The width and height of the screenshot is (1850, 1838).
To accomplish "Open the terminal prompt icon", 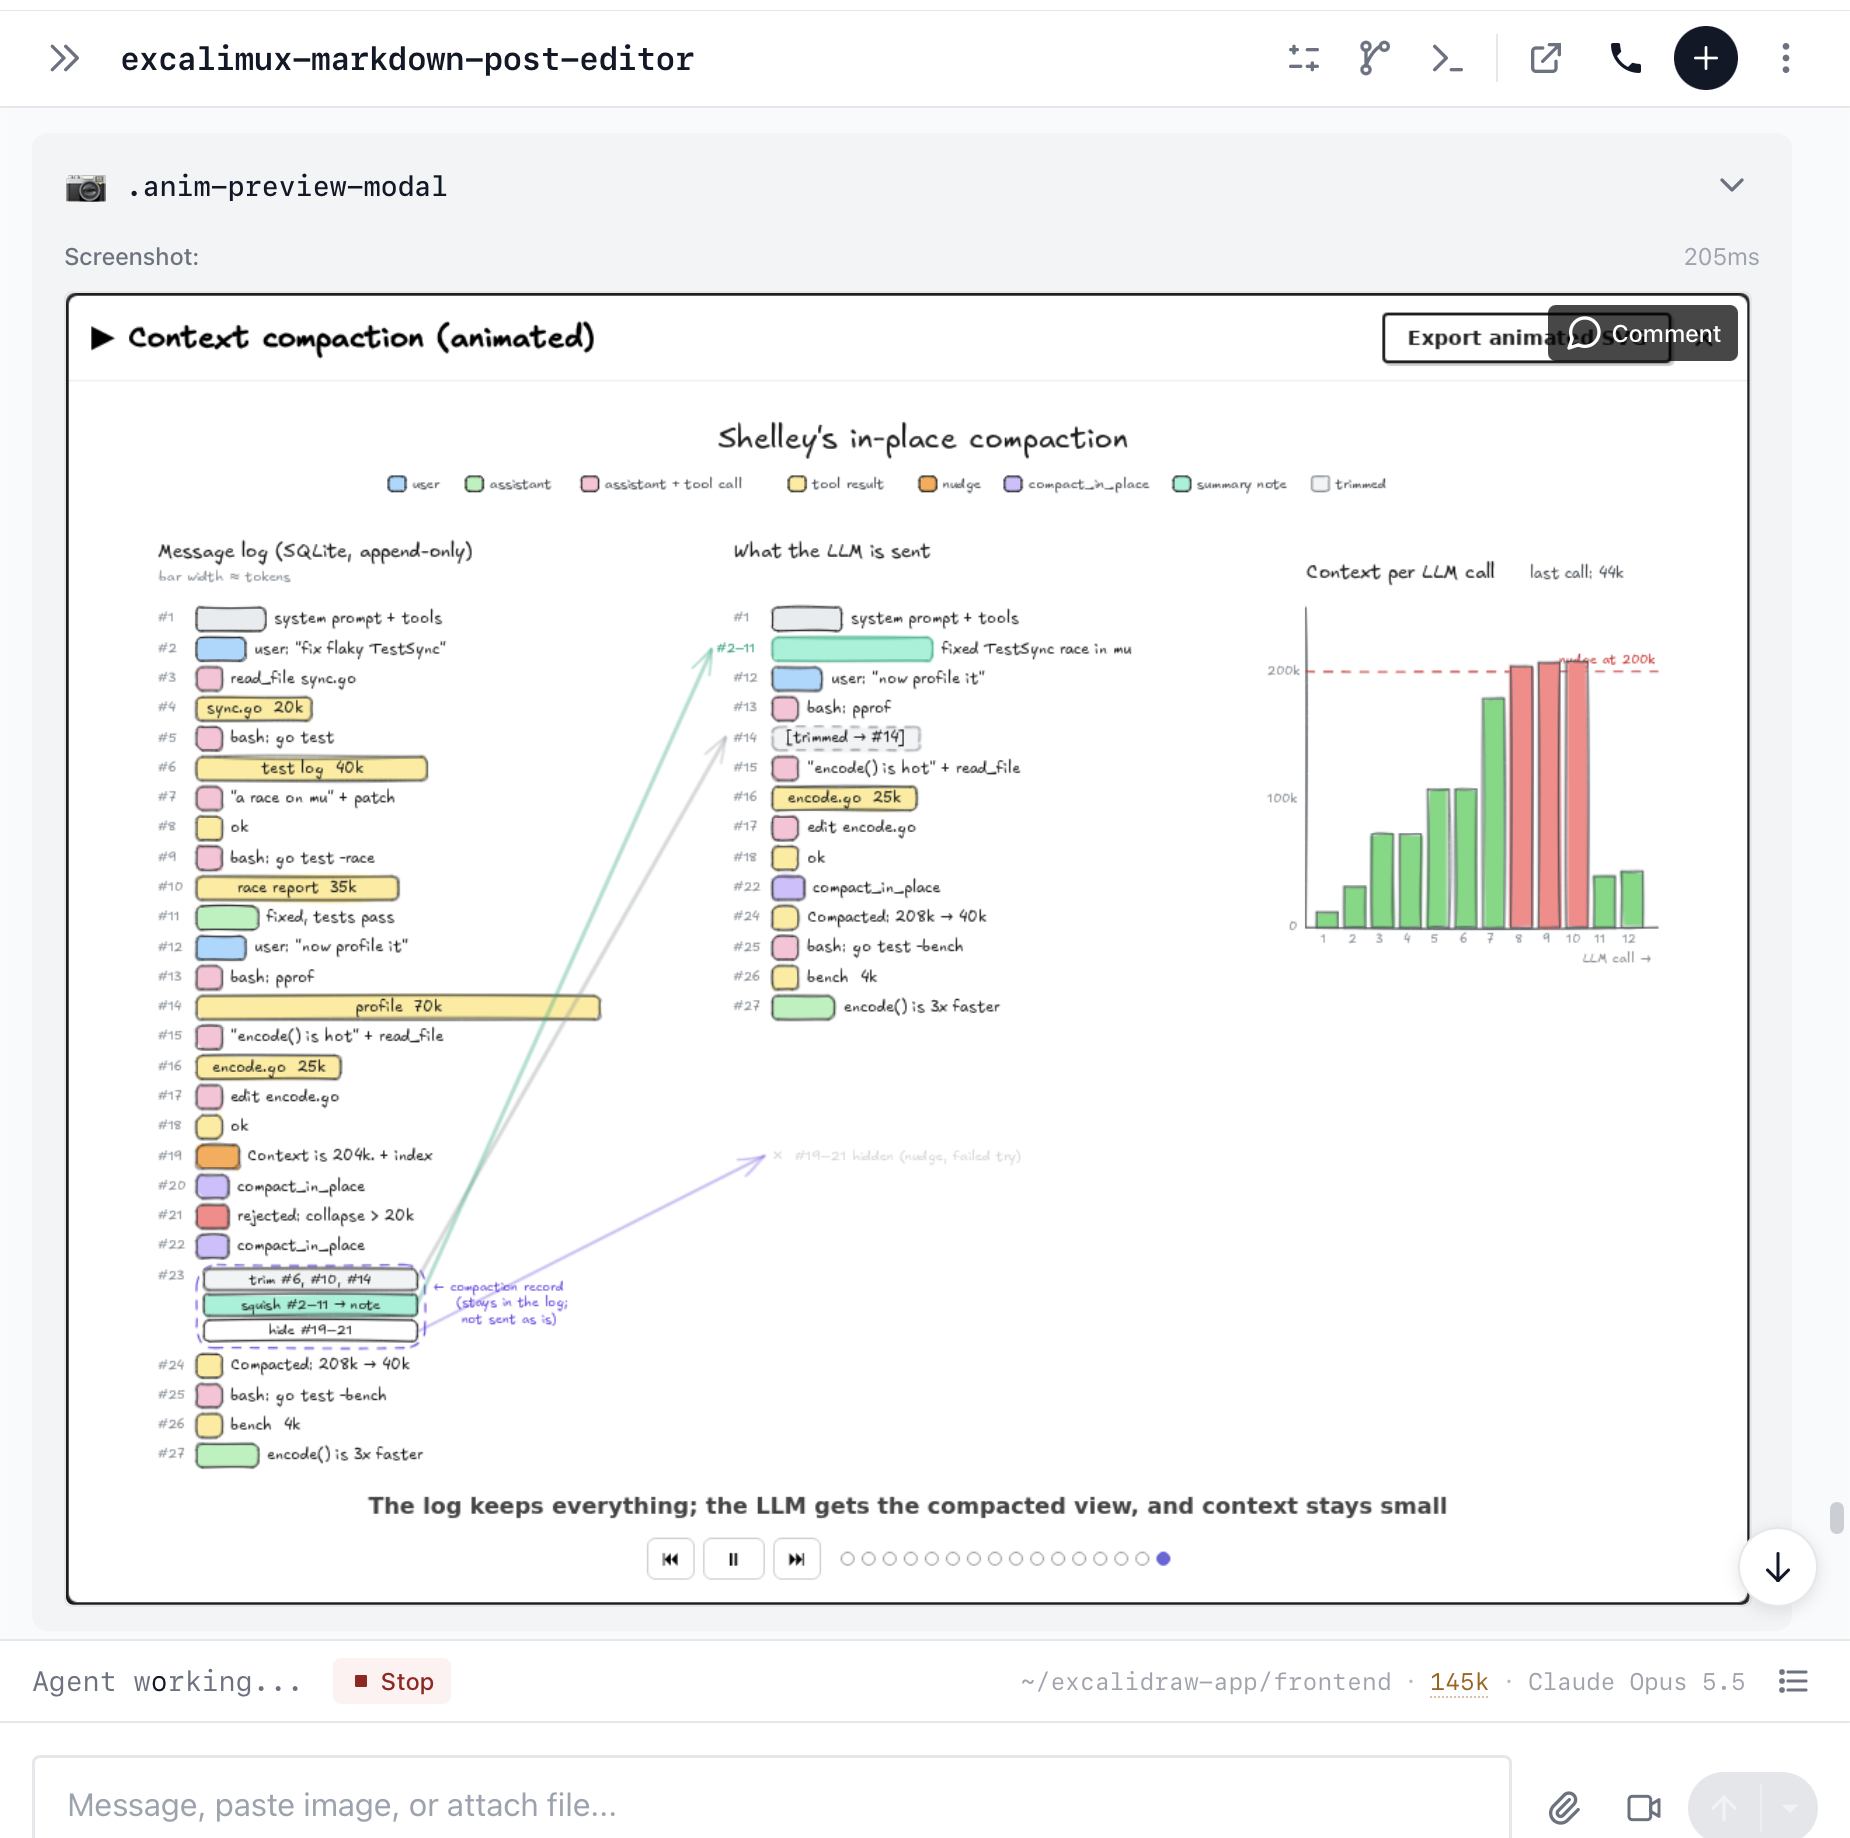I will coord(1447,59).
